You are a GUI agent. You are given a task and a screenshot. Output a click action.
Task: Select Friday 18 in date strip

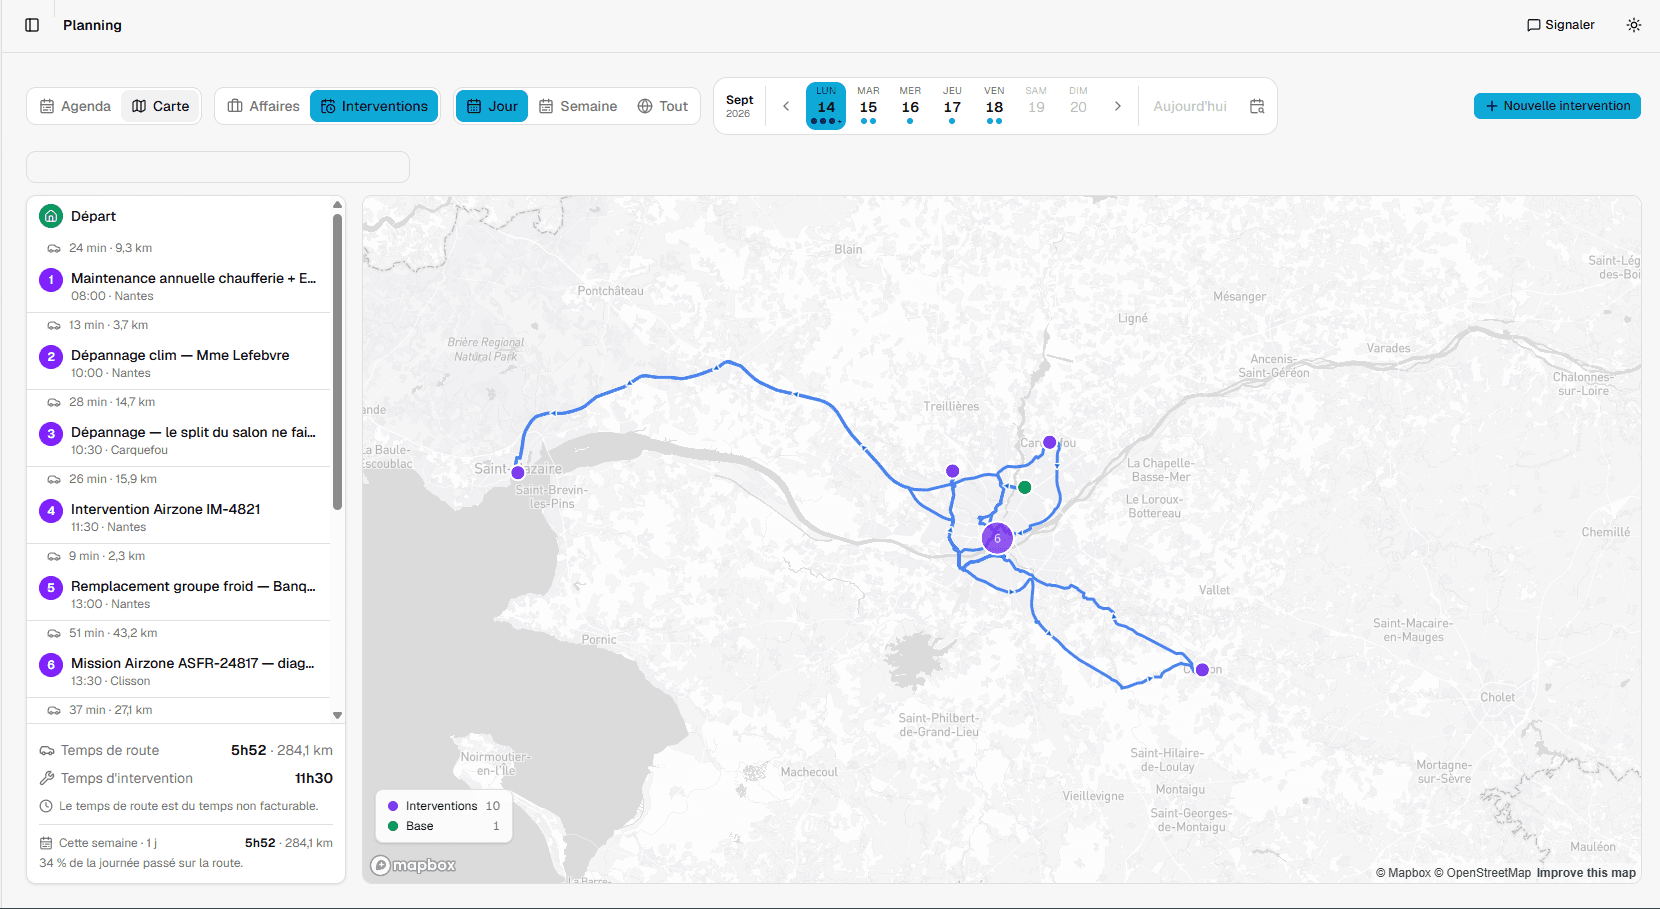[994, 106]
